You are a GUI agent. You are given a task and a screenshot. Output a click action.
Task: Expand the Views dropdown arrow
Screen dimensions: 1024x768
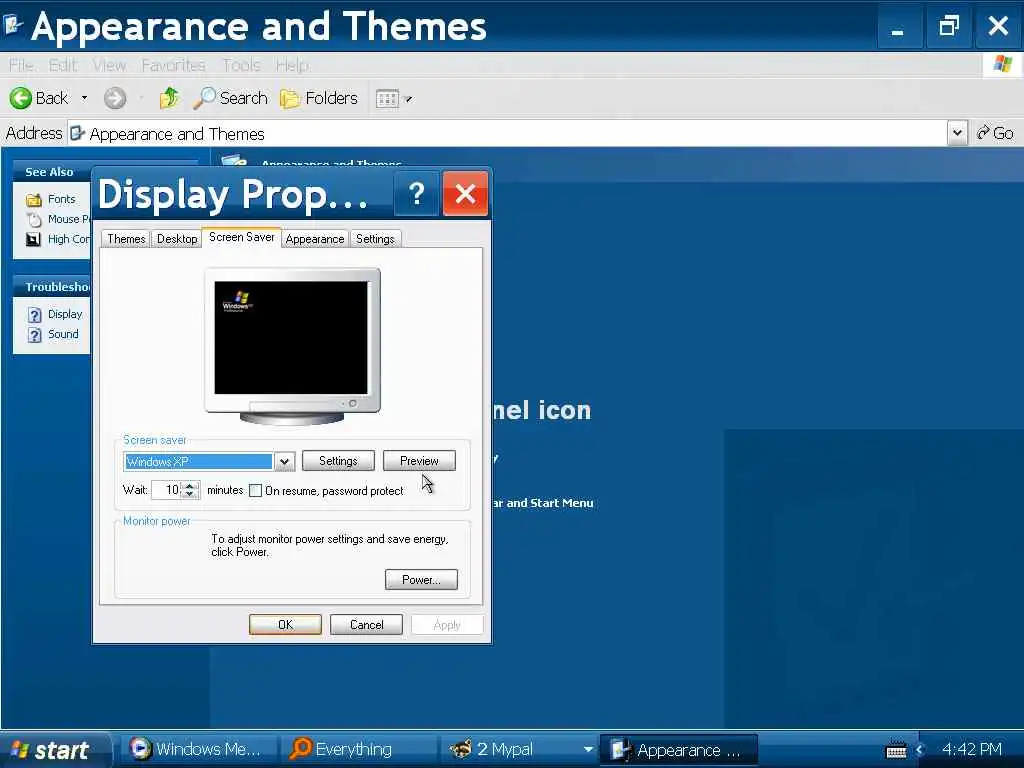408,99
